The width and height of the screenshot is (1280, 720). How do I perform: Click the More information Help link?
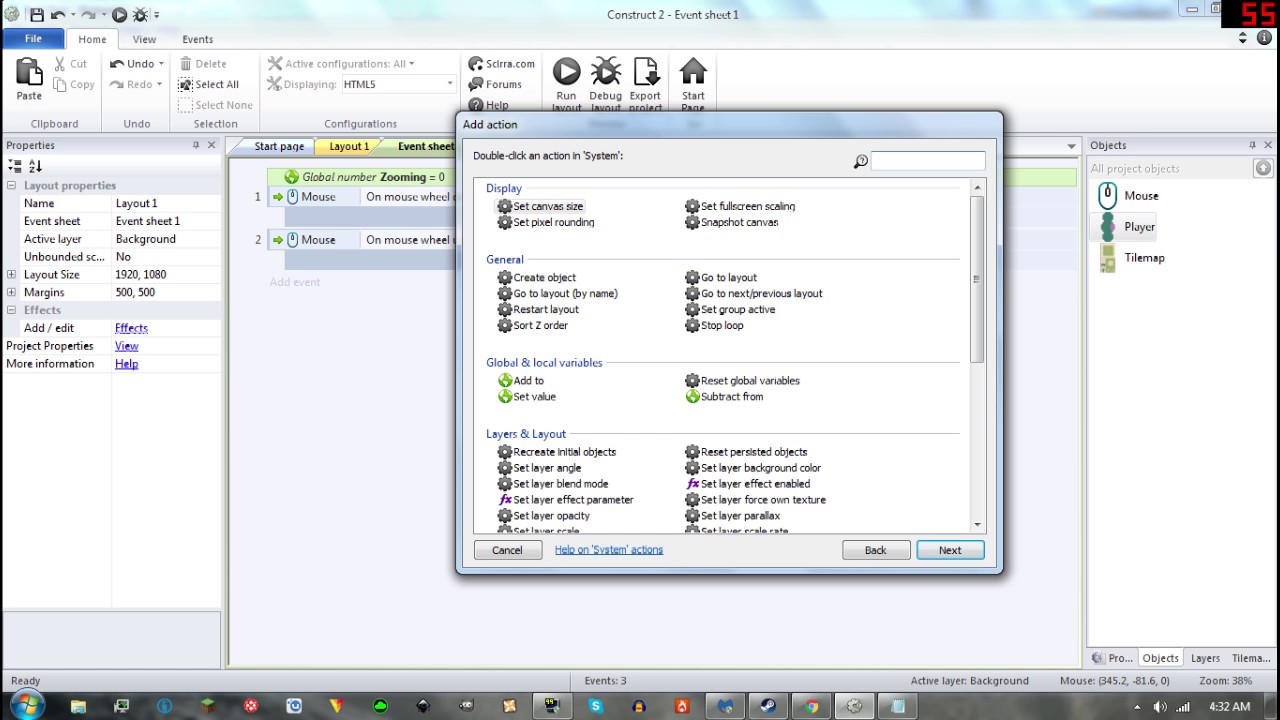126,364
